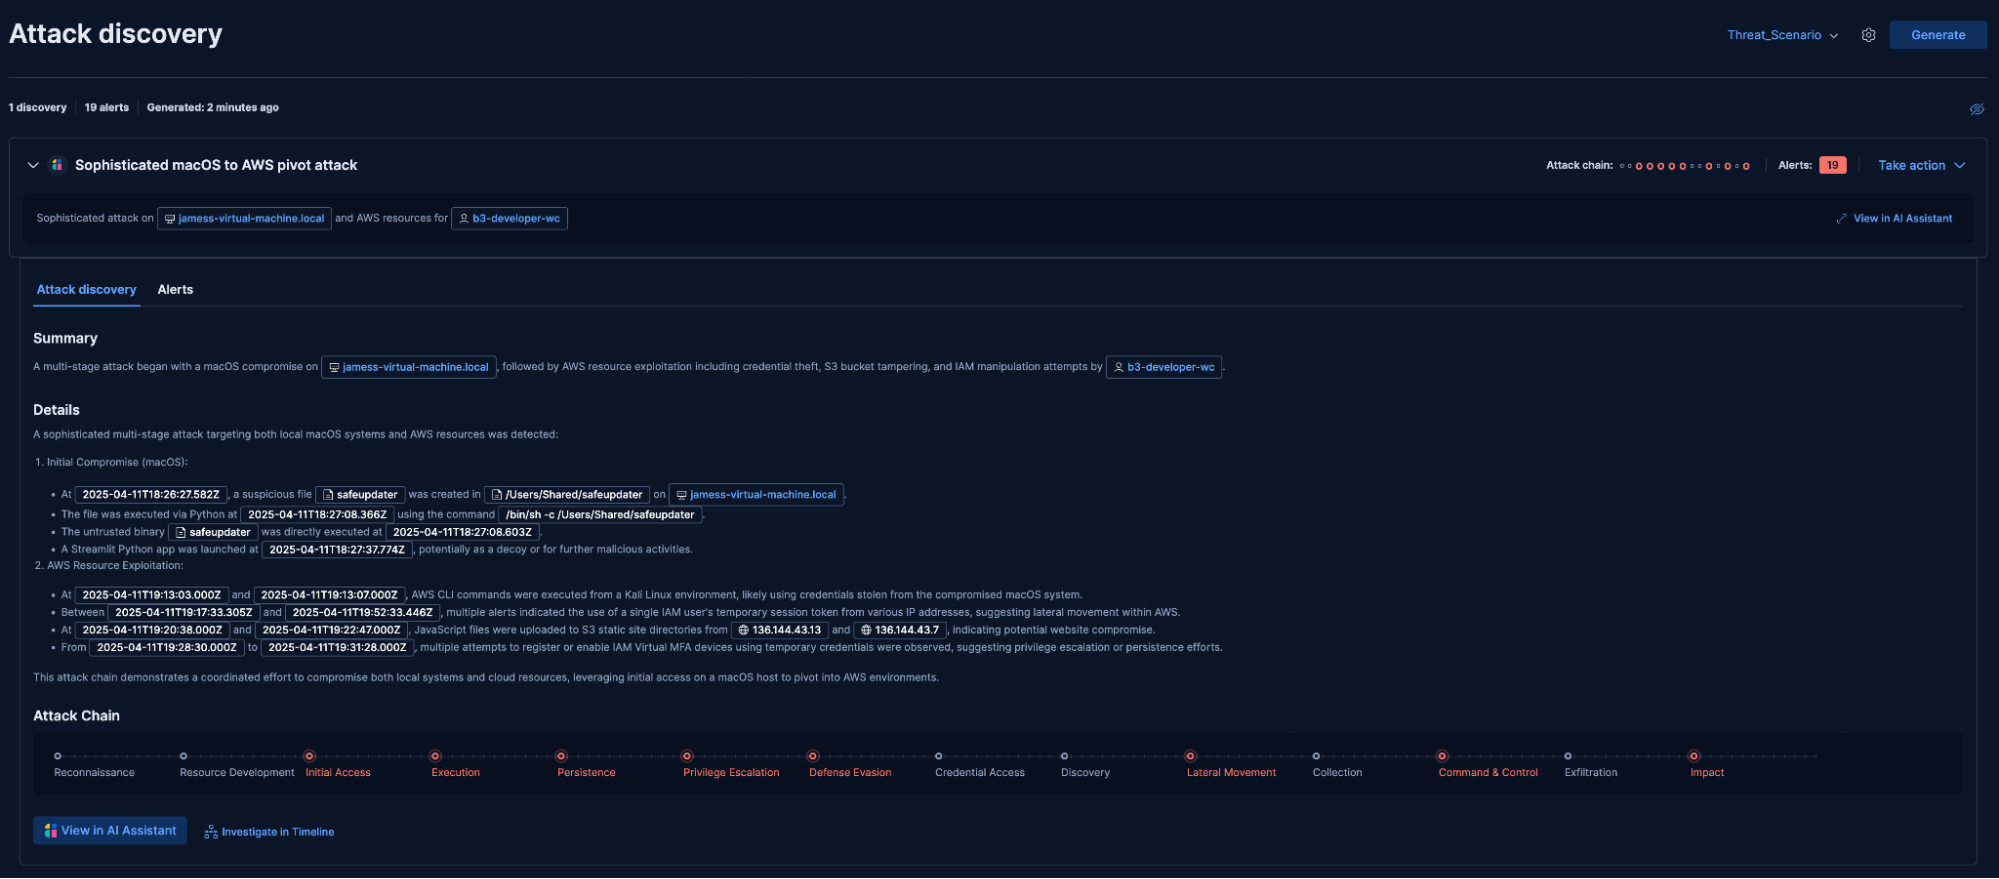The image size is (1999, 879).
Task: Click the colorful attack discovery icon by title
Action: tap(57, 165)
